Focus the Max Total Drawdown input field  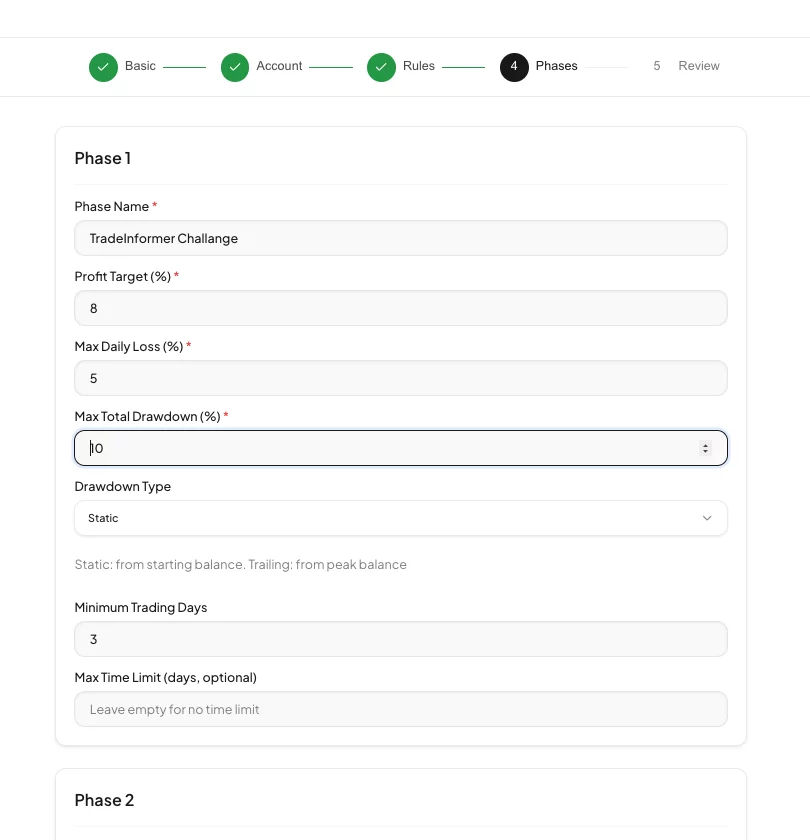click(390, 448)
